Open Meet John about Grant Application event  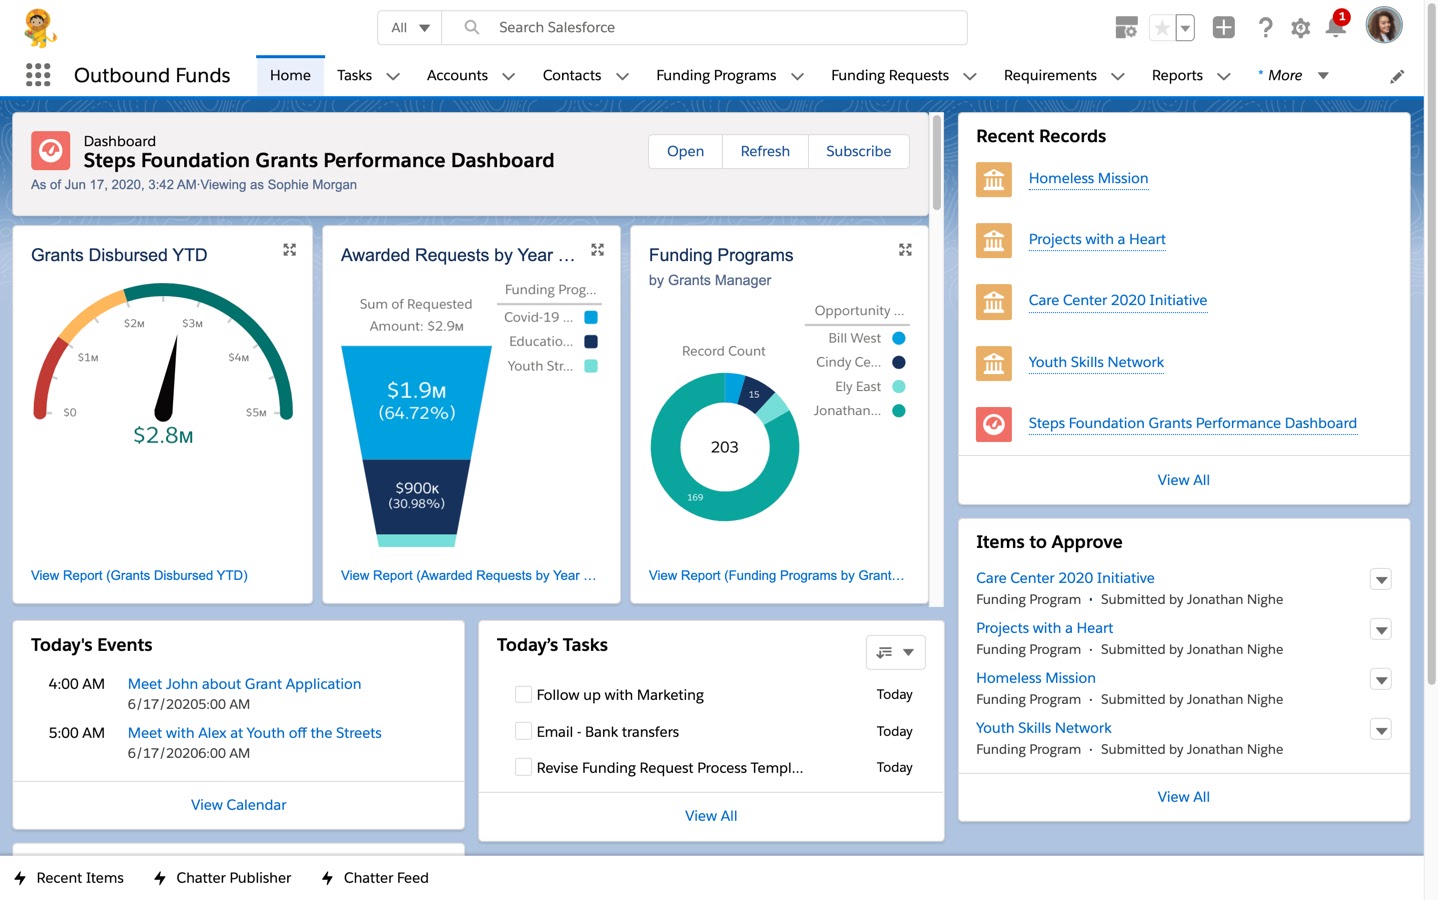(x=244, y=684)
